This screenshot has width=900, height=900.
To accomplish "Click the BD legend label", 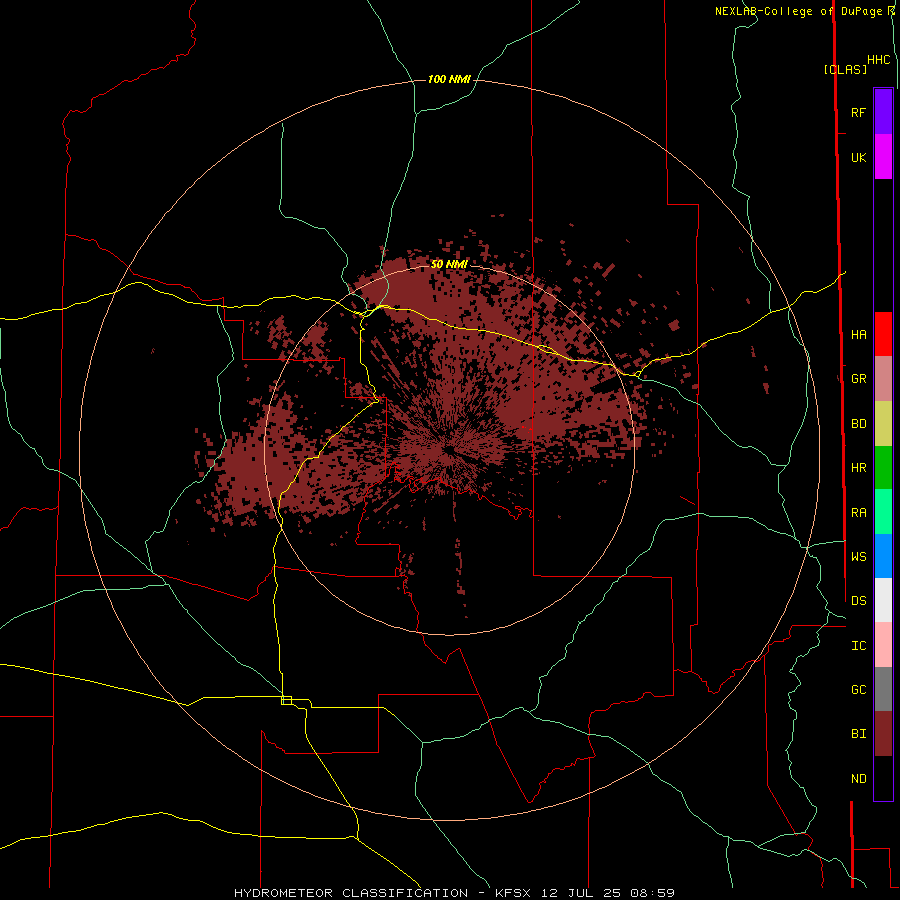I will click(x=858, y=424).
